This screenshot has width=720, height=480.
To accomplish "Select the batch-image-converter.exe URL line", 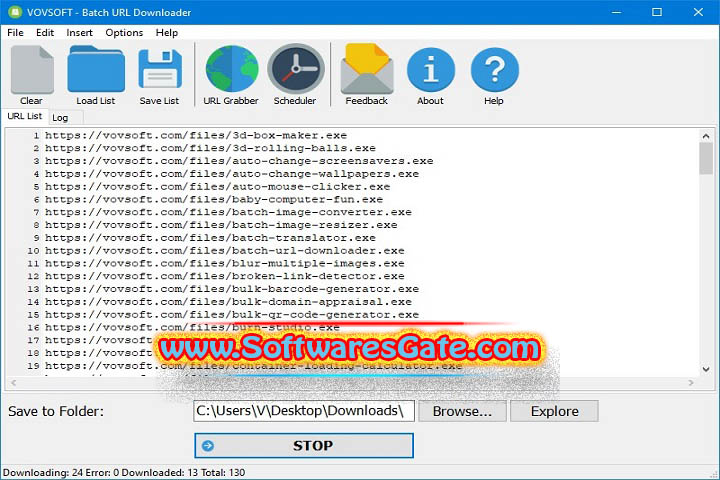I will point(228,212).
